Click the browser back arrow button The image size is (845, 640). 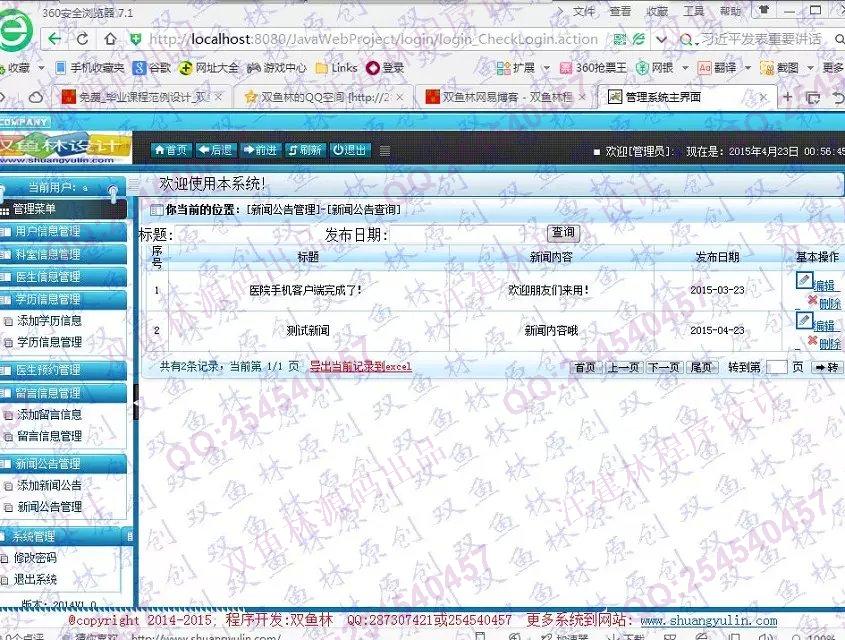click(54, 39)
